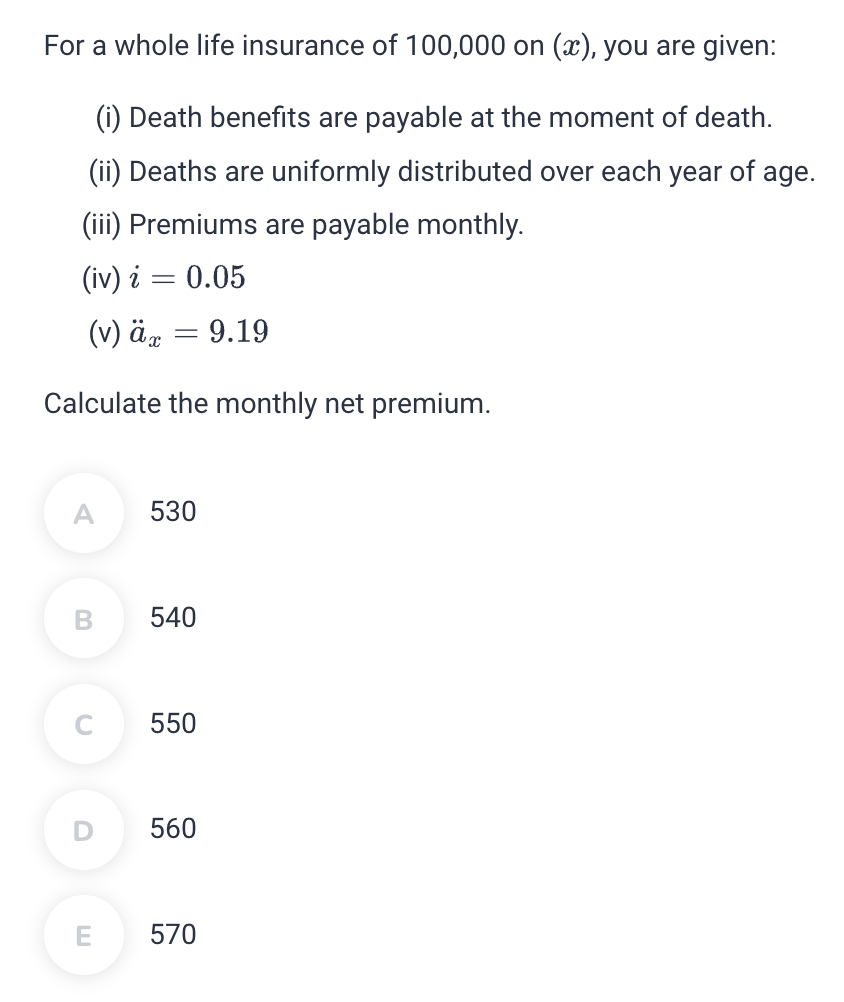The height and width of the screenshot is (1002, 844).
Task: Choose the answer labeled 540
Action: tap(171, 618)
